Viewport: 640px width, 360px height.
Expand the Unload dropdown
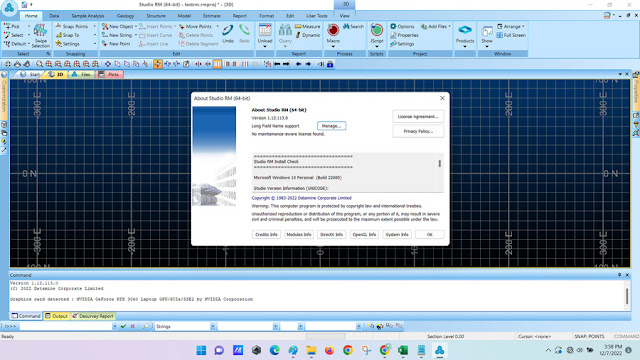tap(264, 46)
